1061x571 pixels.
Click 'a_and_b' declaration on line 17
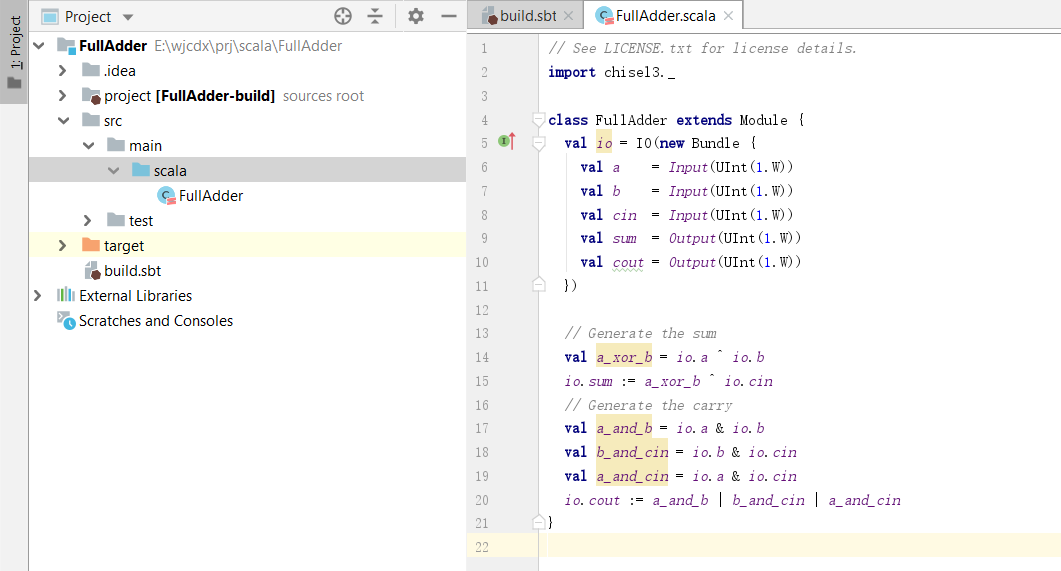pos(624,428)
